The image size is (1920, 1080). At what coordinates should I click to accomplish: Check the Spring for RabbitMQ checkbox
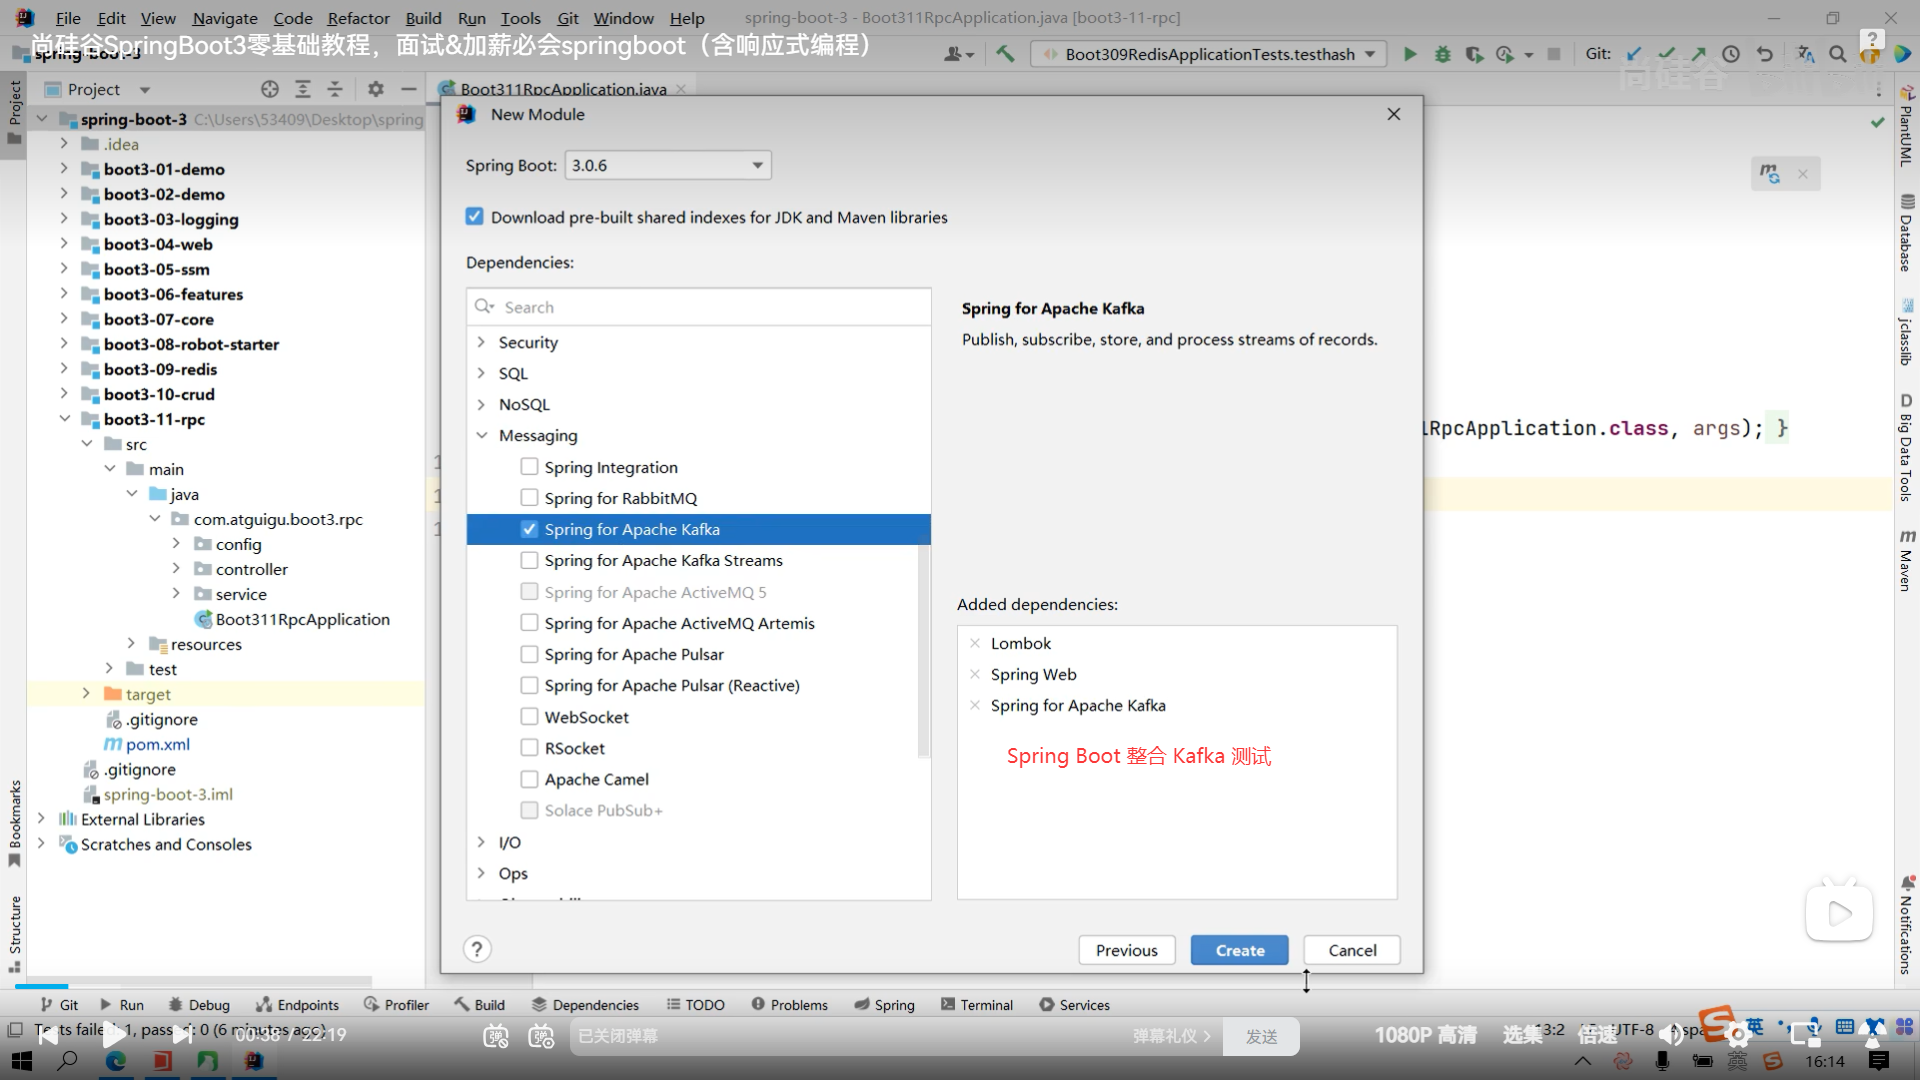coord(529,498)
